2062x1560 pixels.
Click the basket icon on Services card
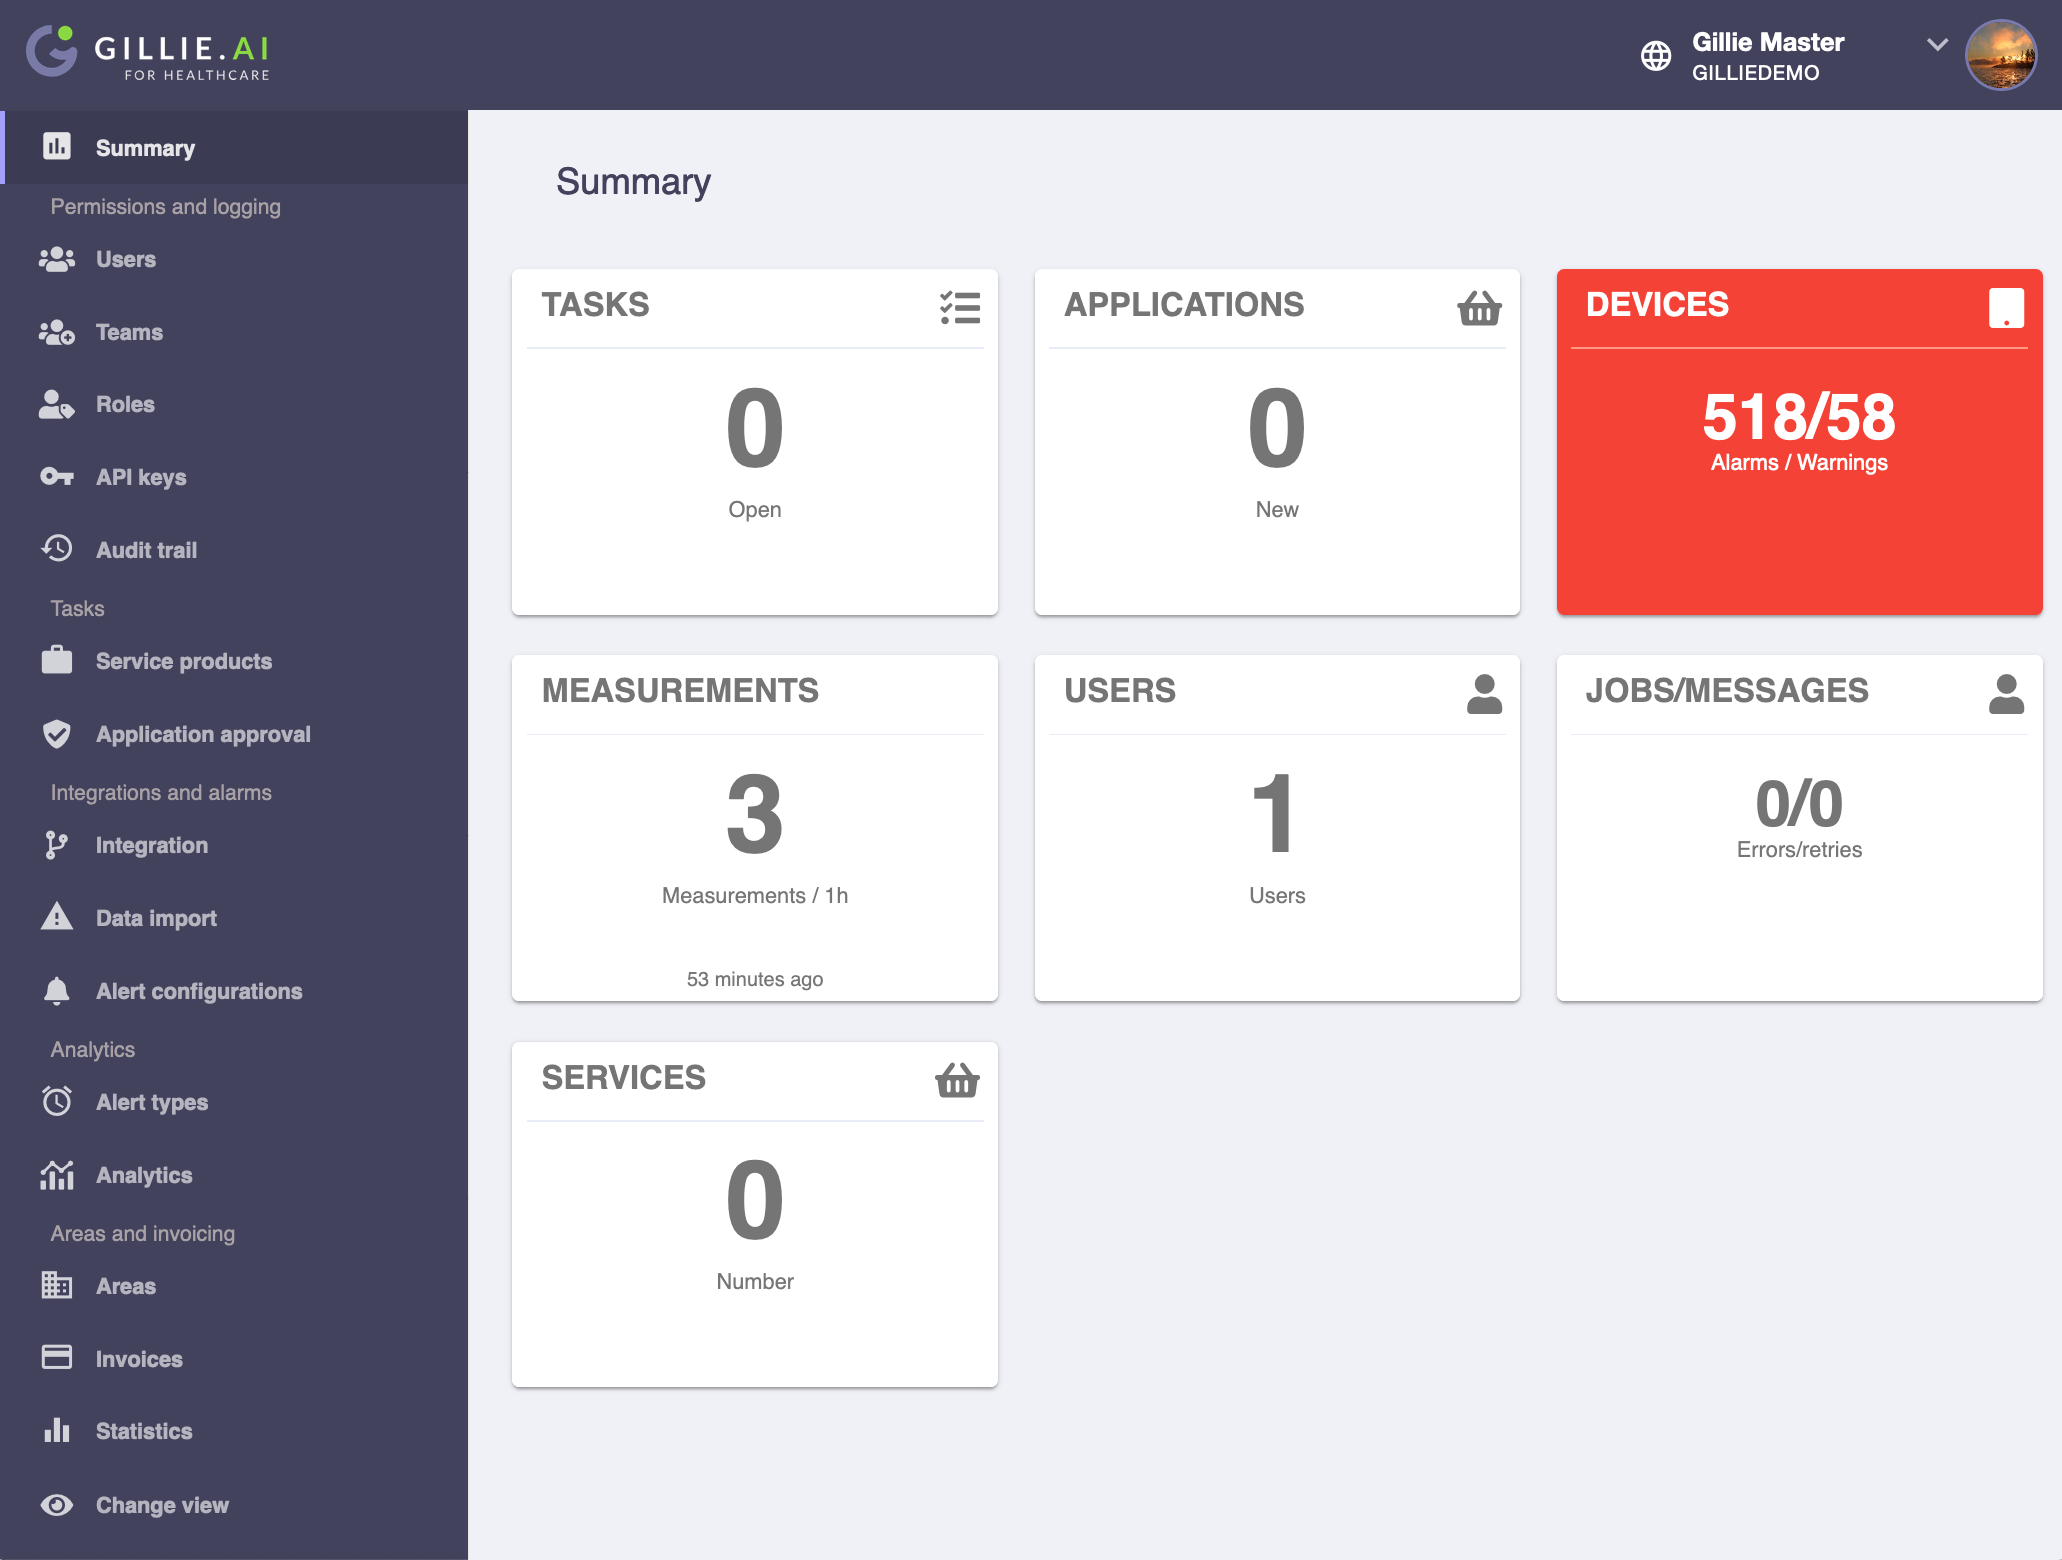[957, 1080]
